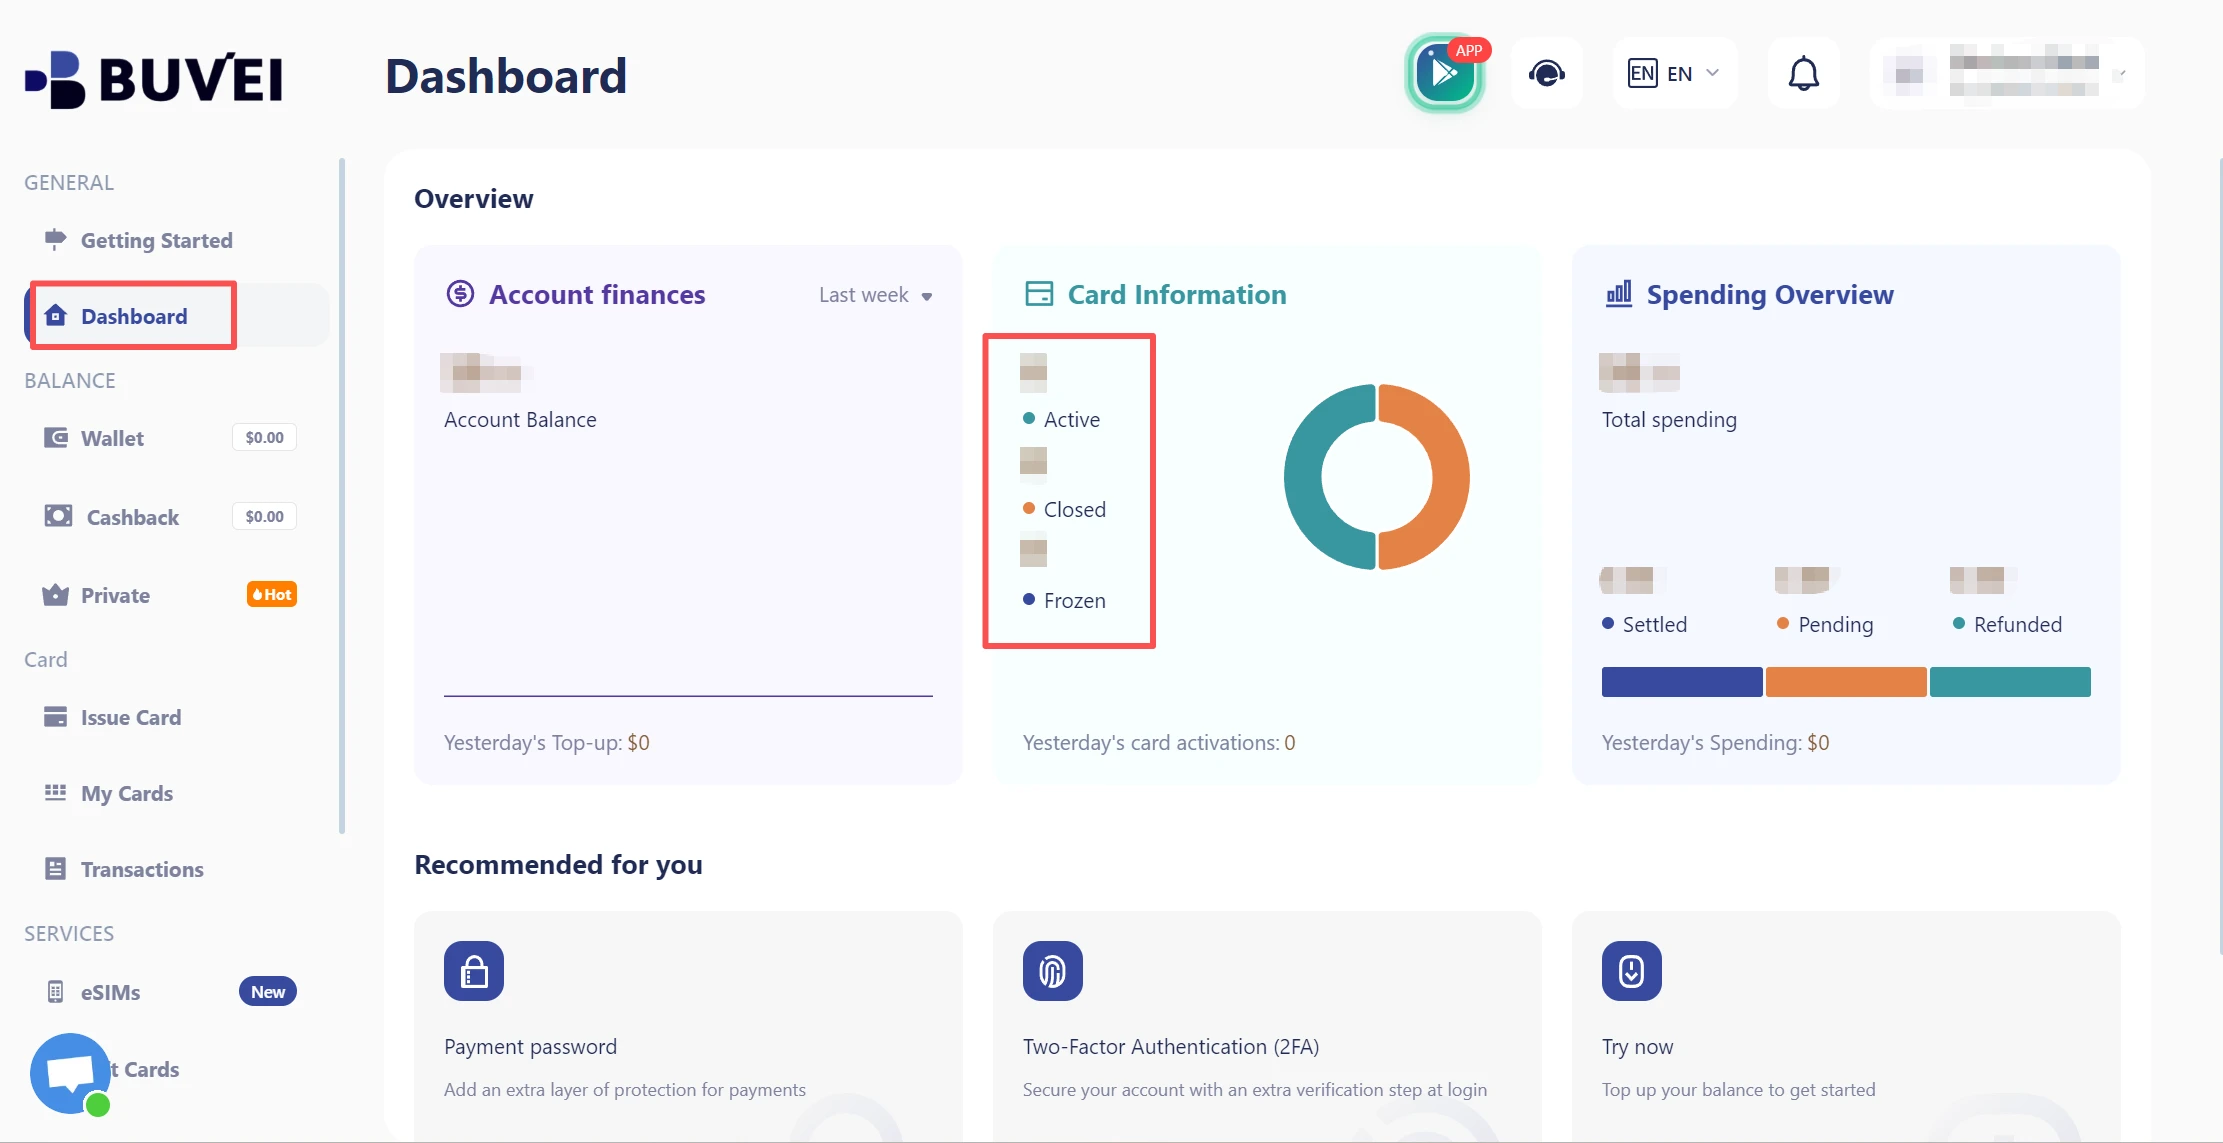Navigate to Issue Card
2223x1143 pixels.
(131, 717)
